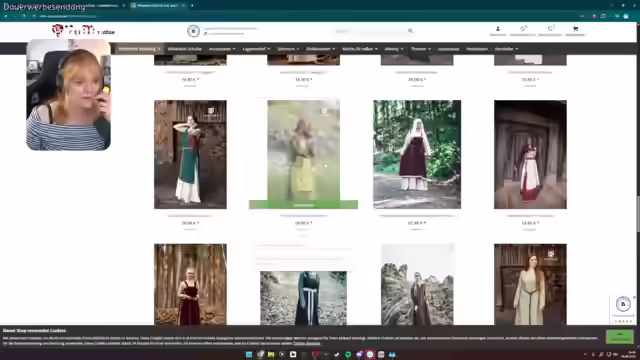Open File Explorer from the taskbar
The image size is (640, 360).
(x=271, y=354)
